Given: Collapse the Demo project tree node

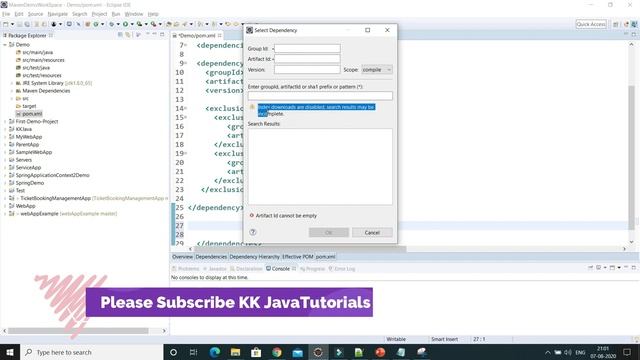Looking at the screenshot, I should 5,44.
